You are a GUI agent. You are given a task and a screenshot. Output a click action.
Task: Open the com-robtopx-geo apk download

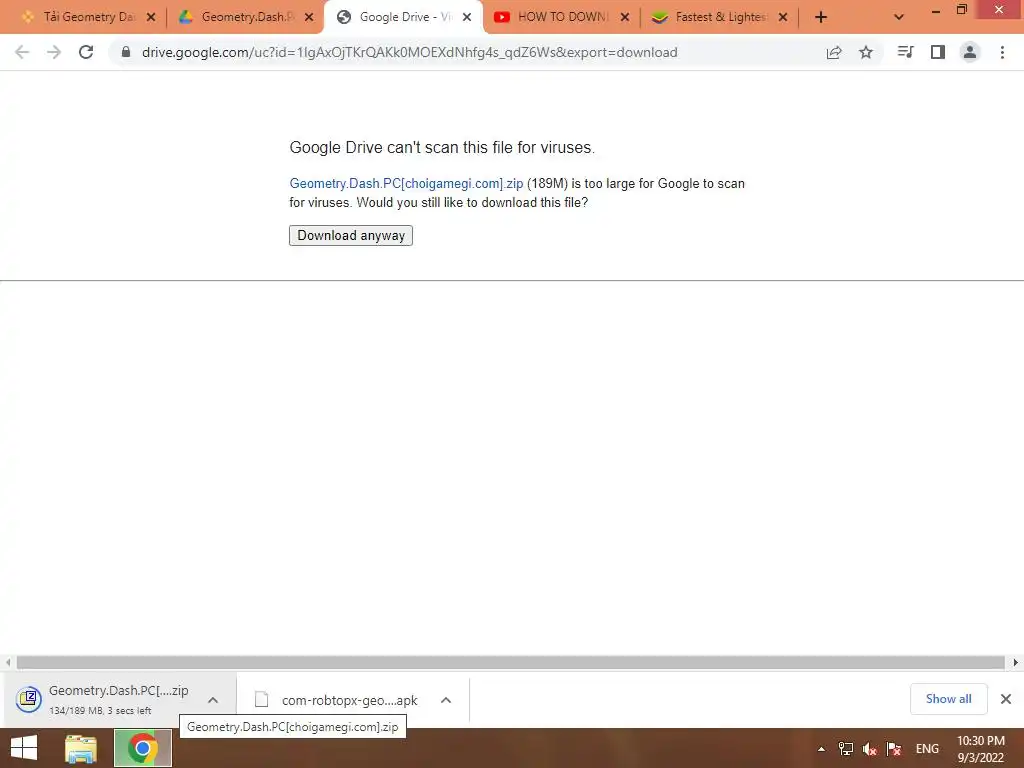(x=336, y=700)
